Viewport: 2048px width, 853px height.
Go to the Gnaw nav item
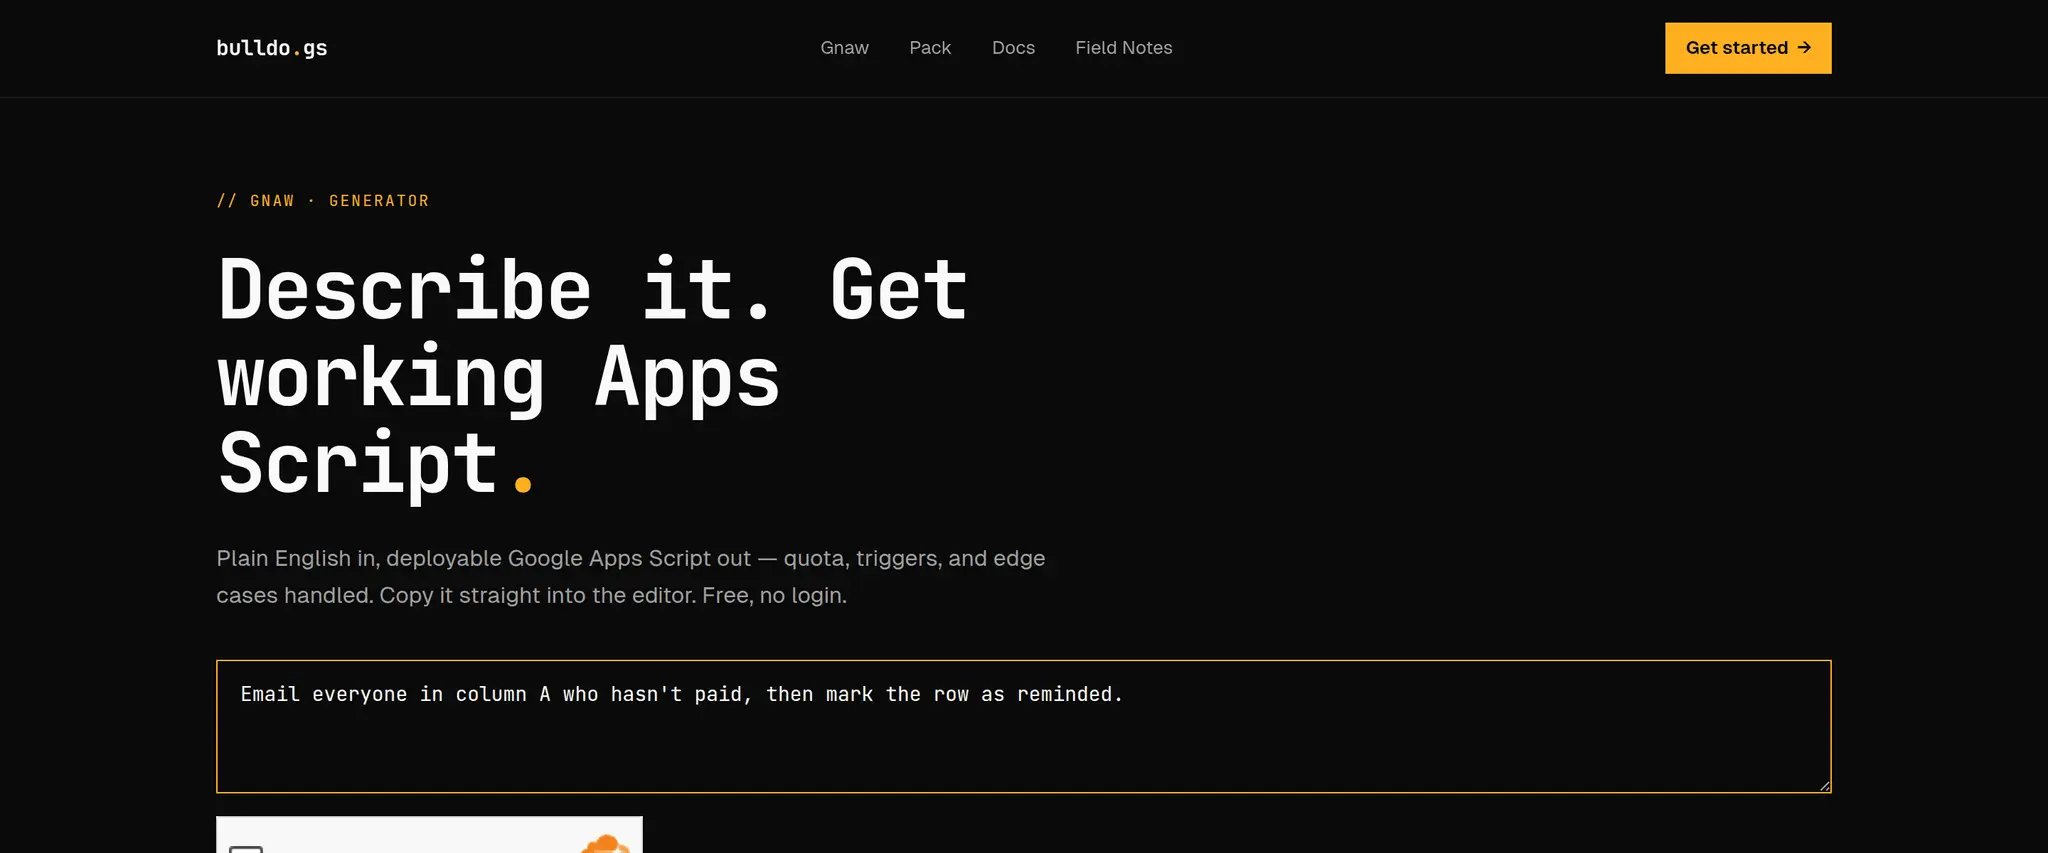click(844, 48)
